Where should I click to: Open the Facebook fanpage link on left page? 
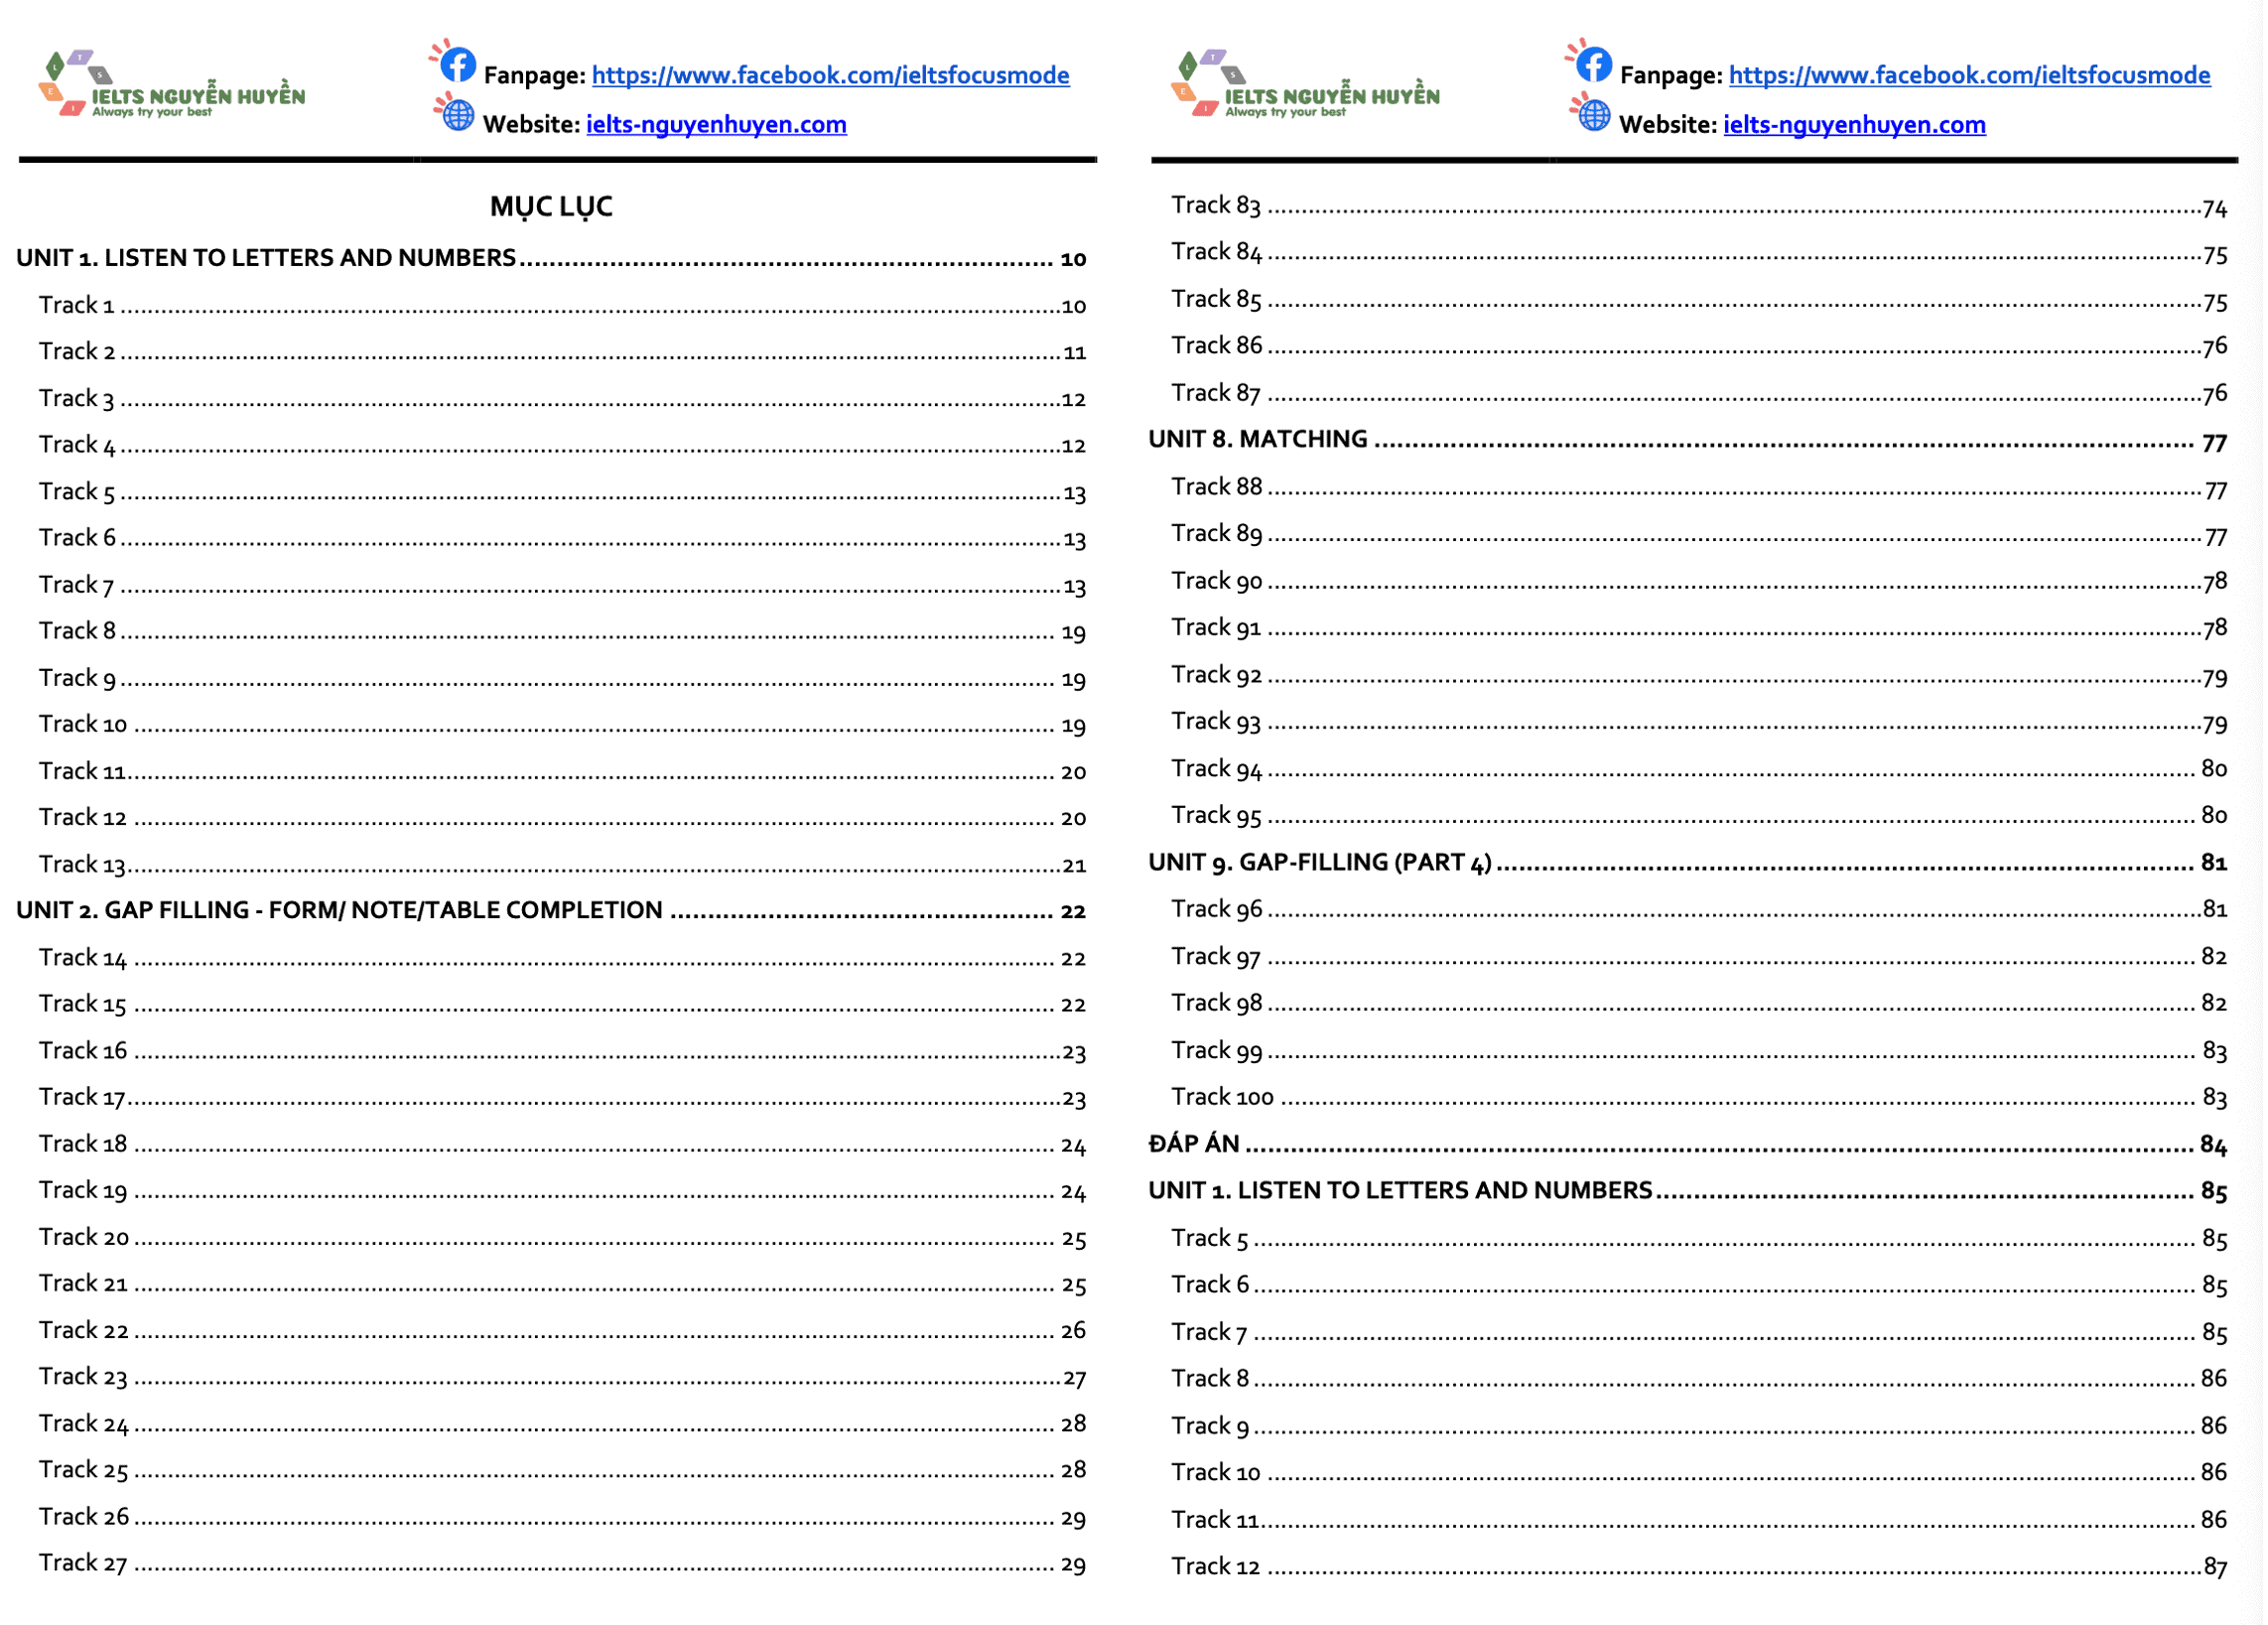[831, 75]
